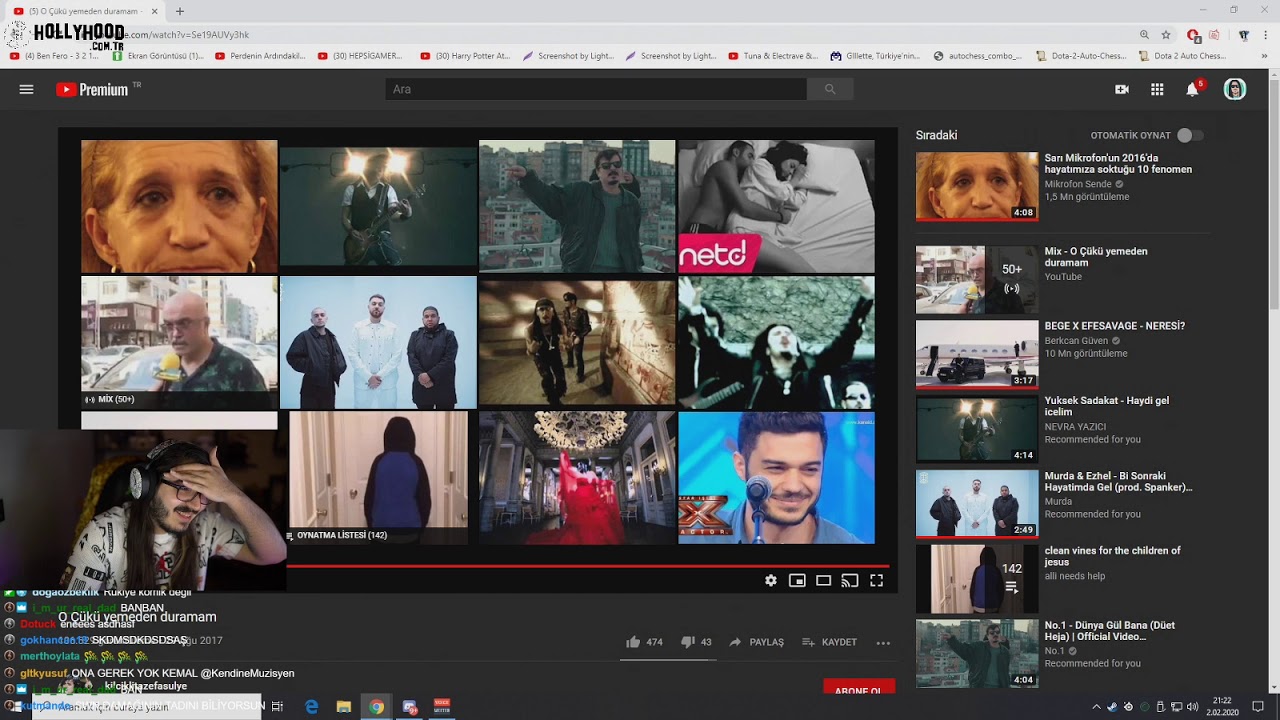Open the account avatar menu

pyautogui.click(x=1235, y=89)
